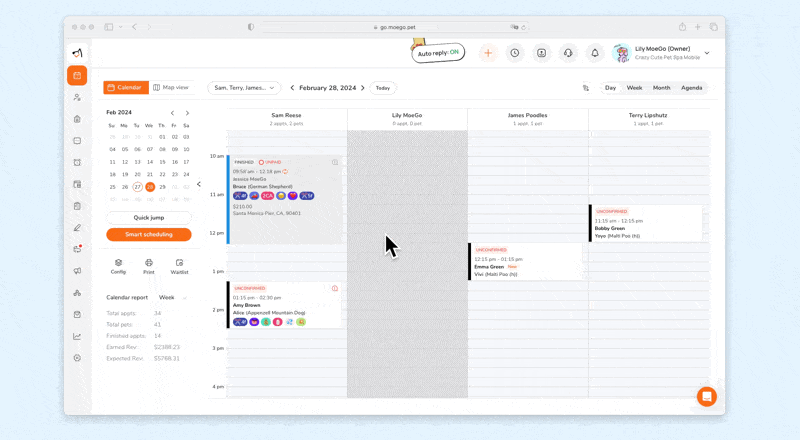This screenshot has width=800, height=440.
Task: Open the contact card icon in the header
Action: [541, 53]
